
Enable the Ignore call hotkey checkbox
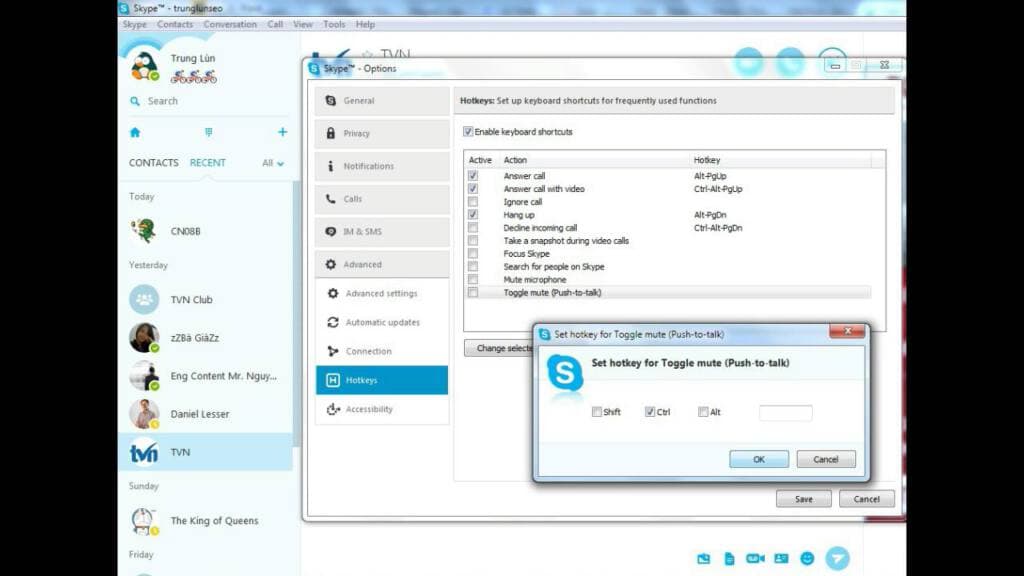(473, 202)
